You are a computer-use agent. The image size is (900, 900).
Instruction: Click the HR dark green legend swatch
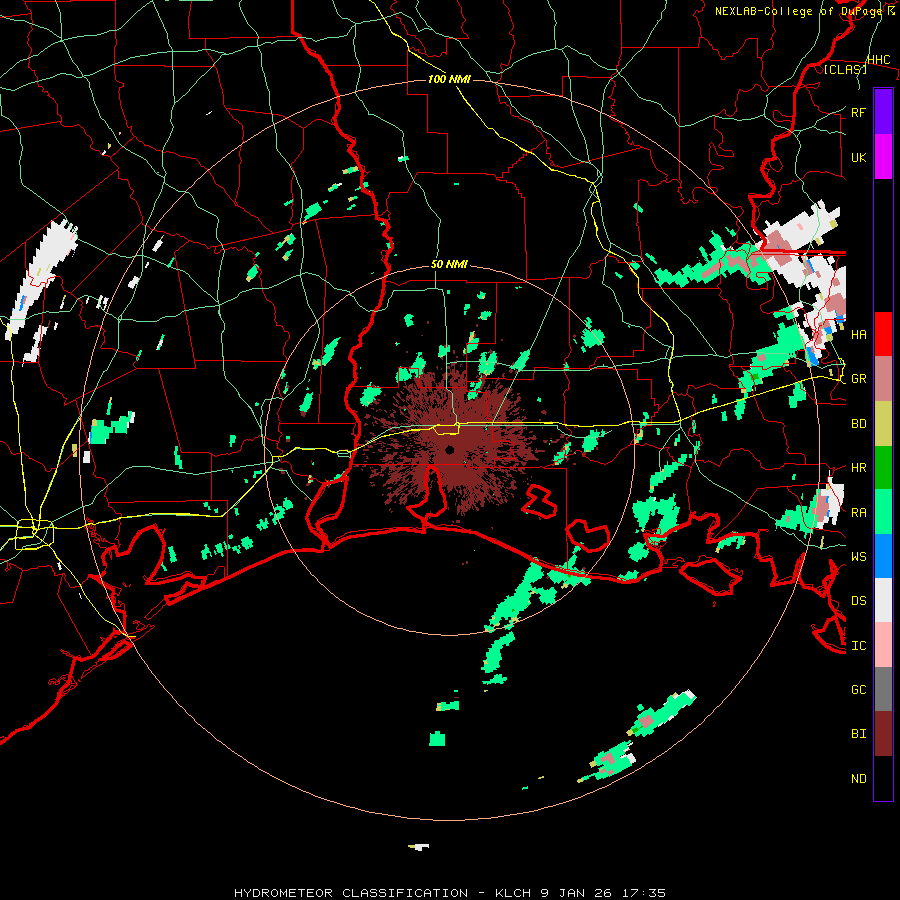tap(883, 468)
